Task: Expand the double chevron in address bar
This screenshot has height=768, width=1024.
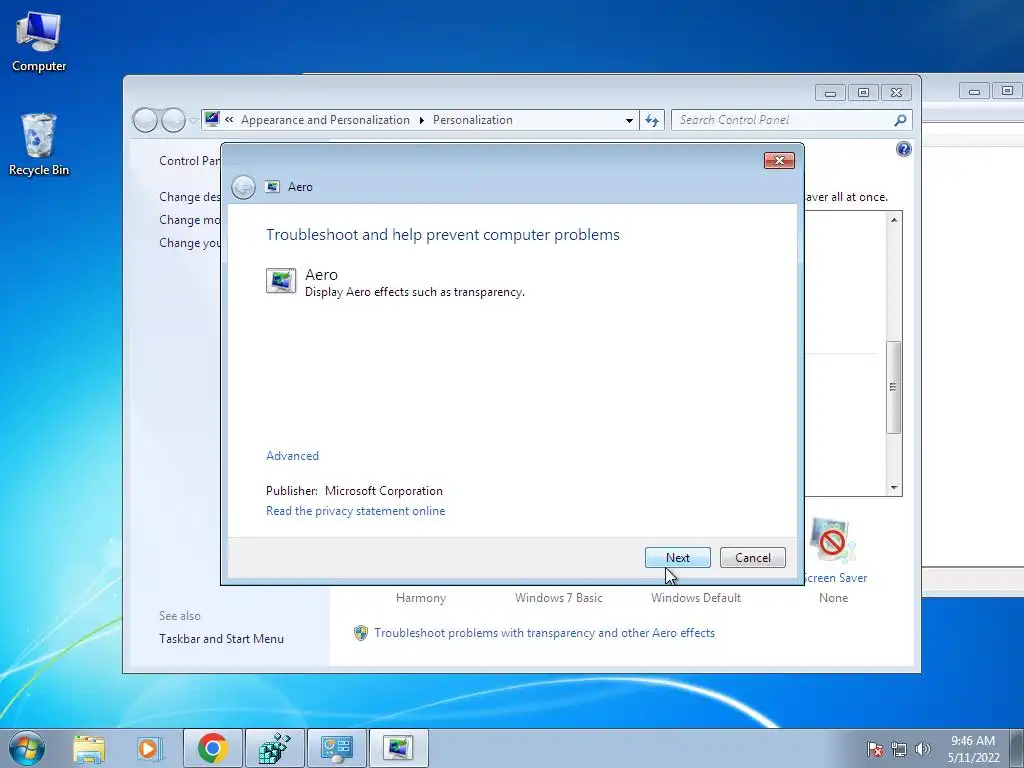Action: coord(229,120)
